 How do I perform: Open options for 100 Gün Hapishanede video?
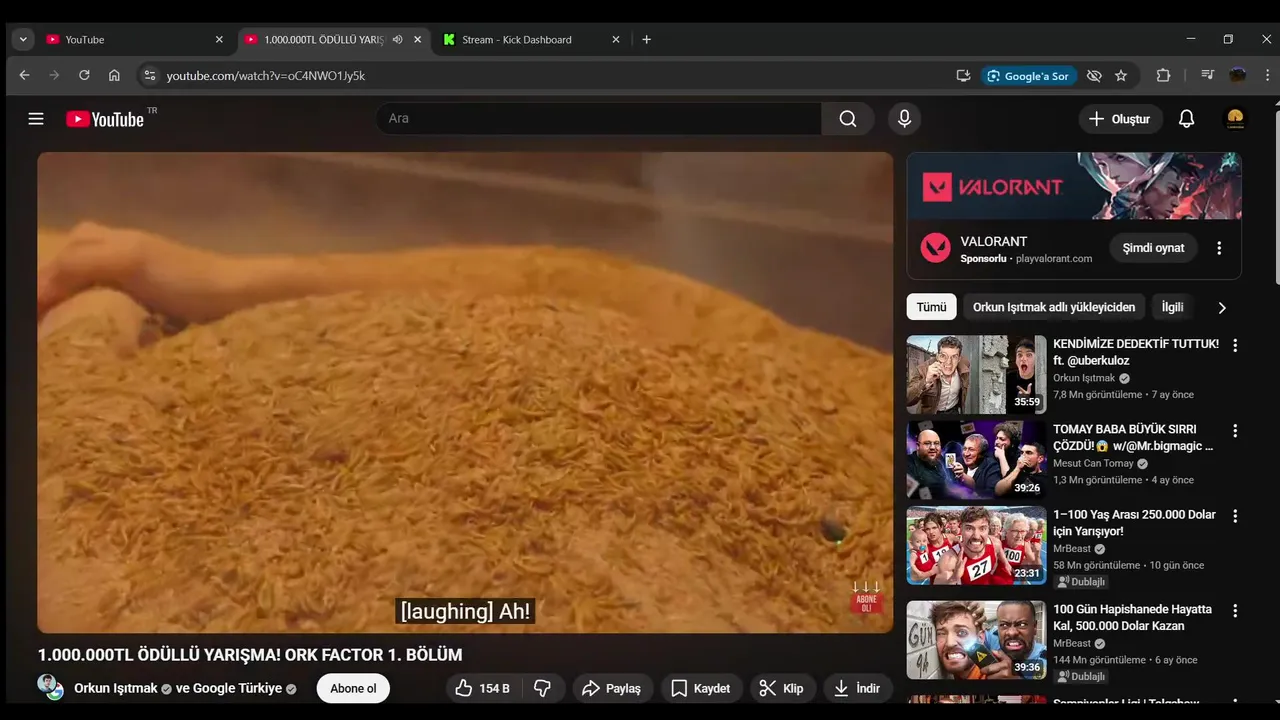[x=1235, y=610]
